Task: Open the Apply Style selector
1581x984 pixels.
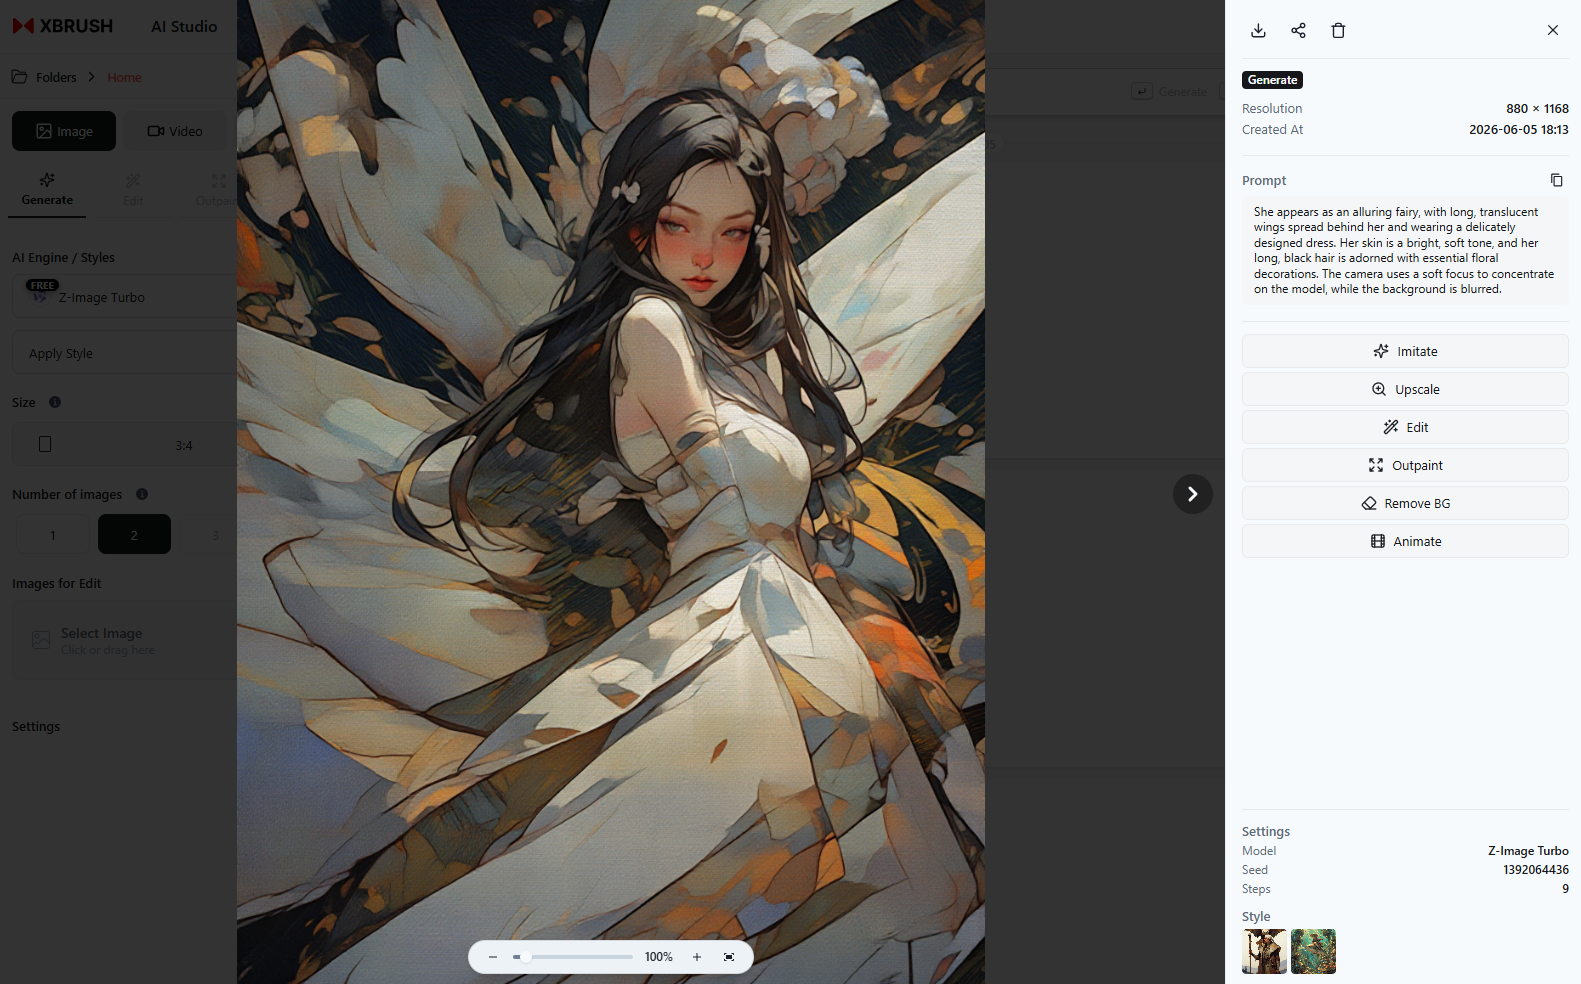Action: pos(125,353)
